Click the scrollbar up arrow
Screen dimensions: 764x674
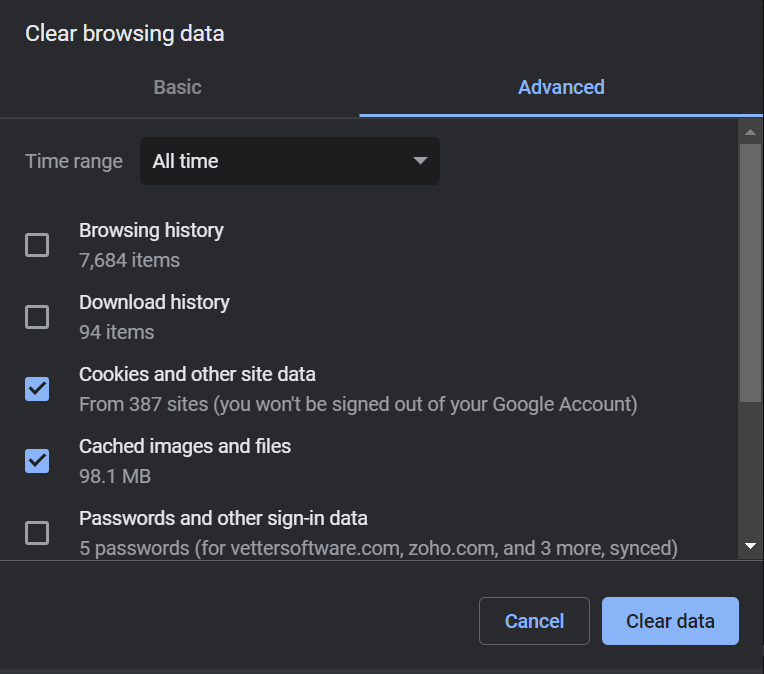click(750, 132)
